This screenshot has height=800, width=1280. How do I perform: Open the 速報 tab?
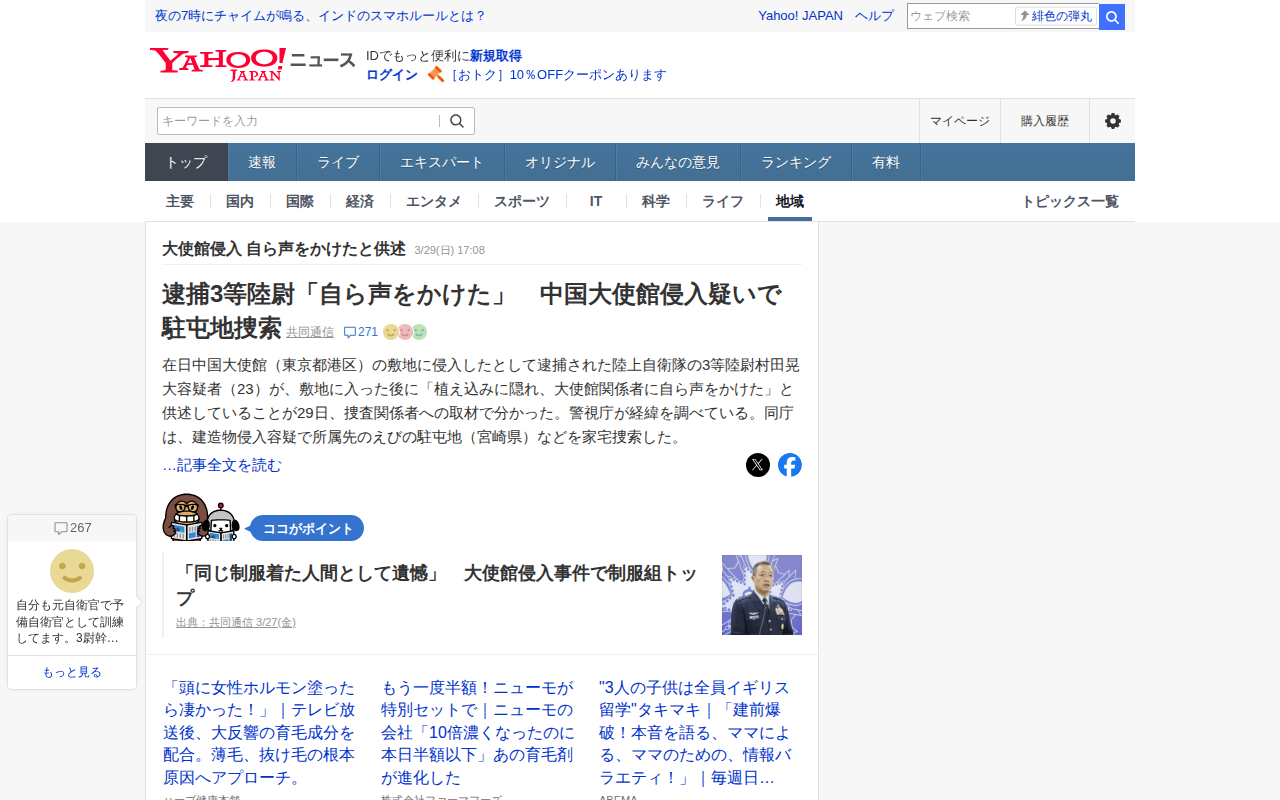click(x=262, y=162)
